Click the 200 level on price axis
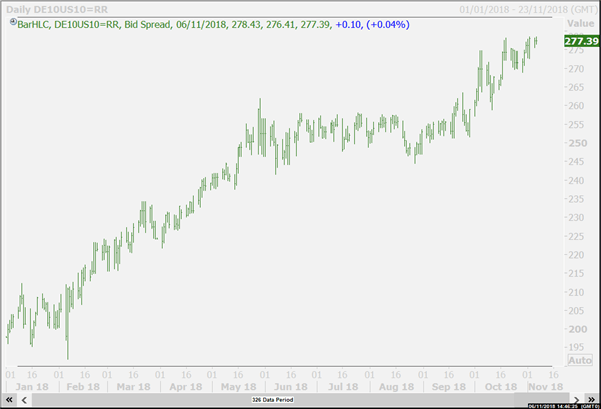The image size is (601, 409). coord(578,329)
